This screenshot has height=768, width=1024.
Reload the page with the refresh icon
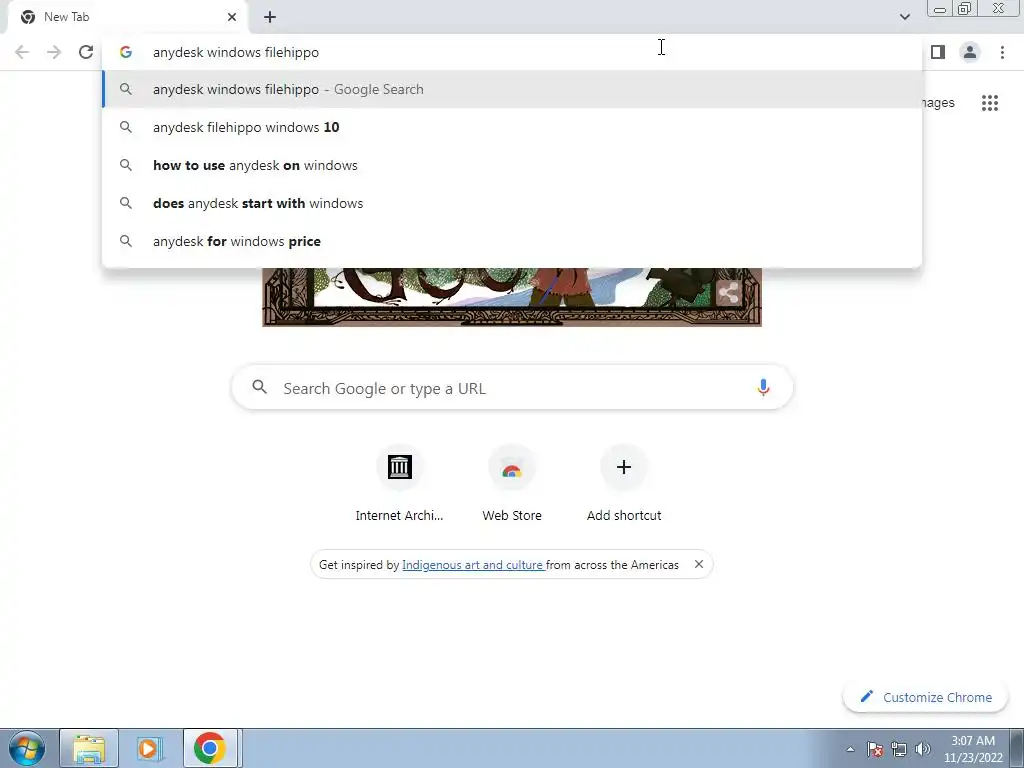[86, 52]
